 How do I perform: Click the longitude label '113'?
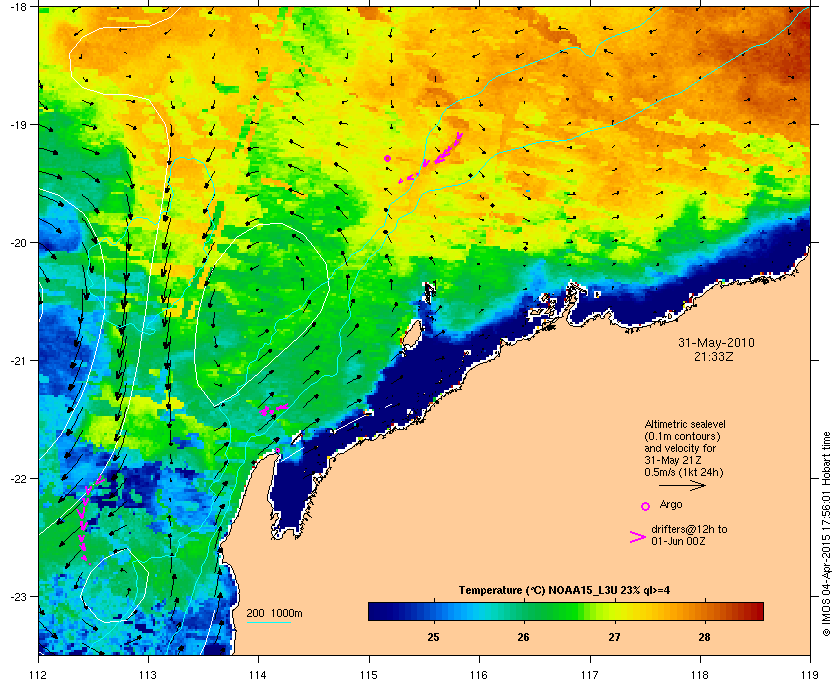tap(148, 675)
